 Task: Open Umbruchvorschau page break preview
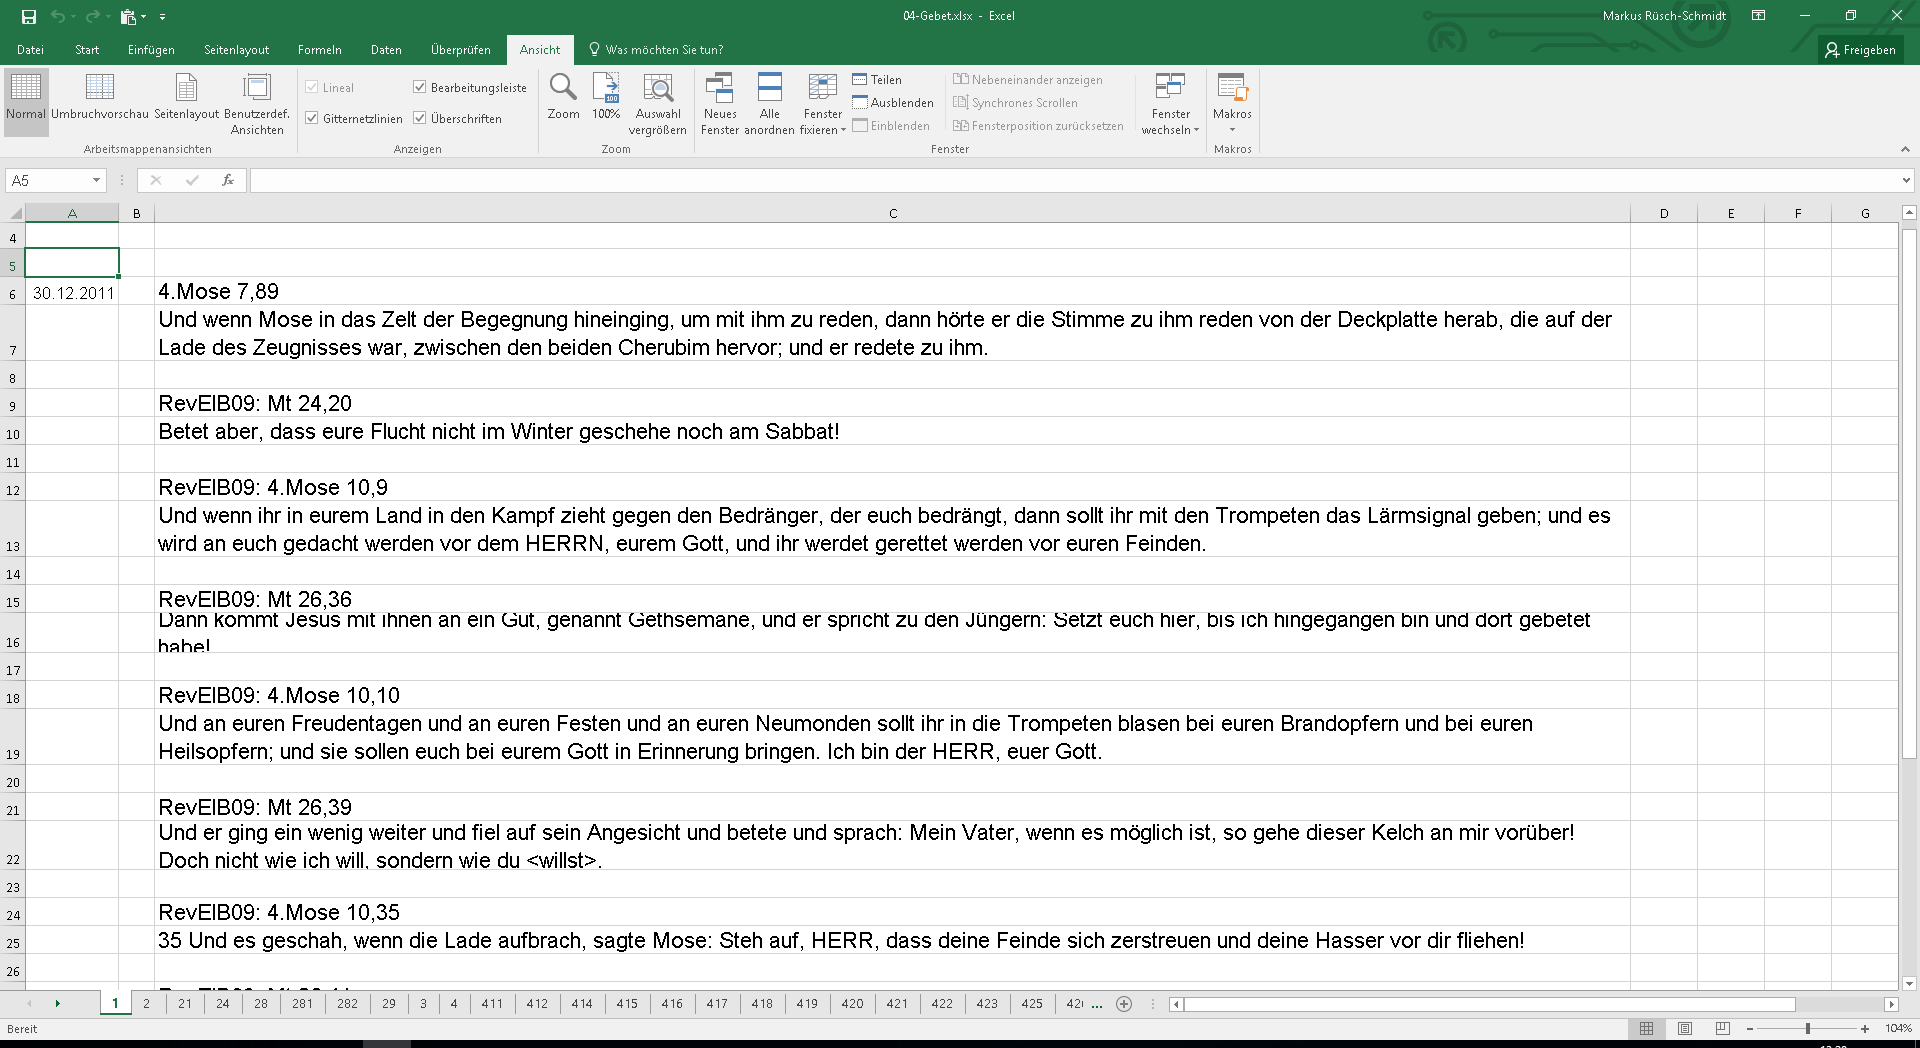[100, 97]
